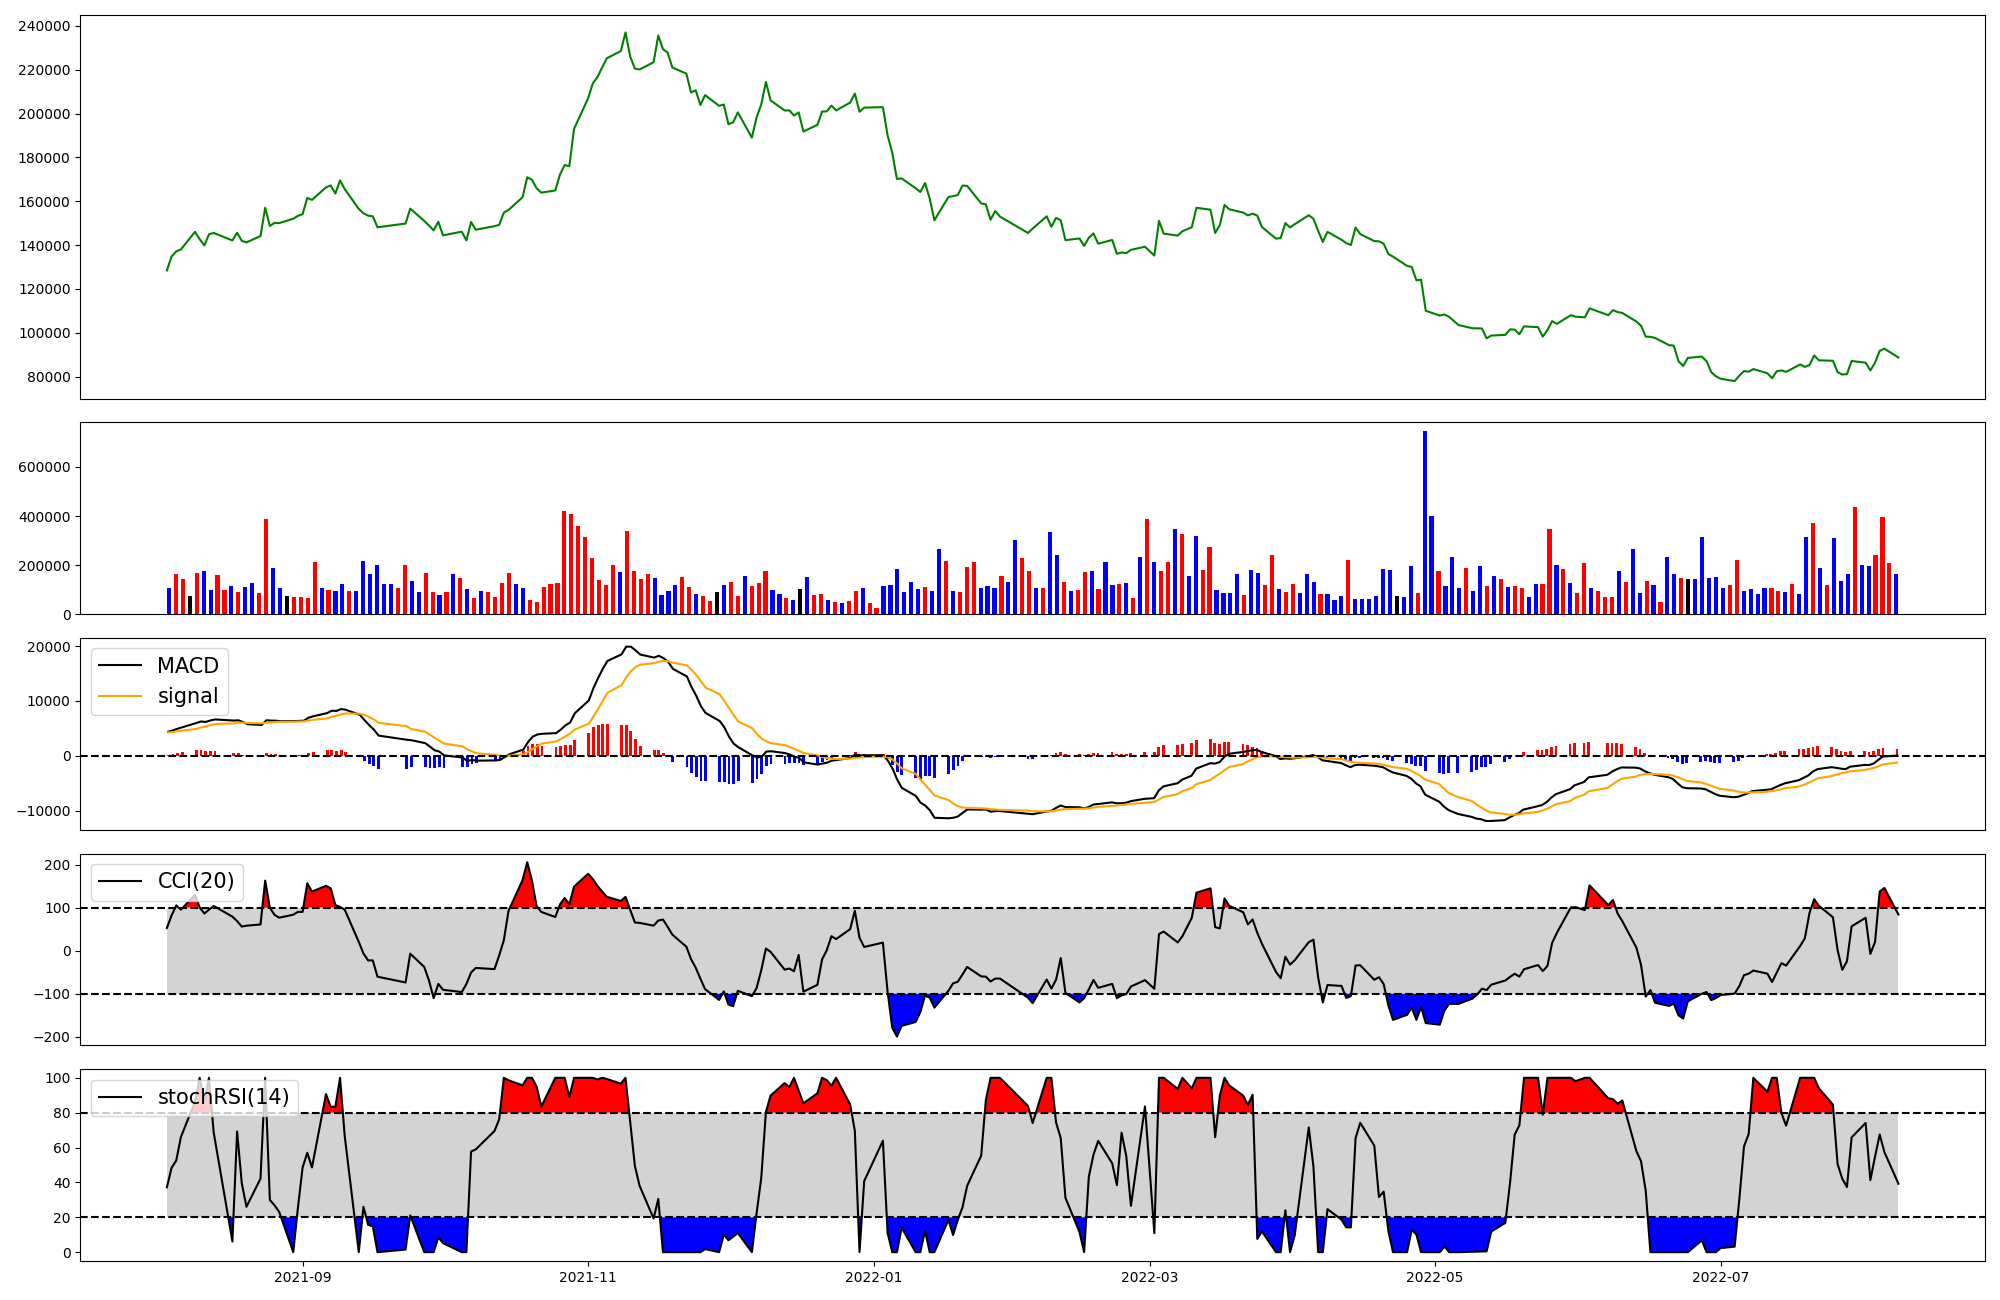Click the 20 stochRSI axis tick label
The width and height of the screenshot is (2000, 1300).
(62, 1218)
